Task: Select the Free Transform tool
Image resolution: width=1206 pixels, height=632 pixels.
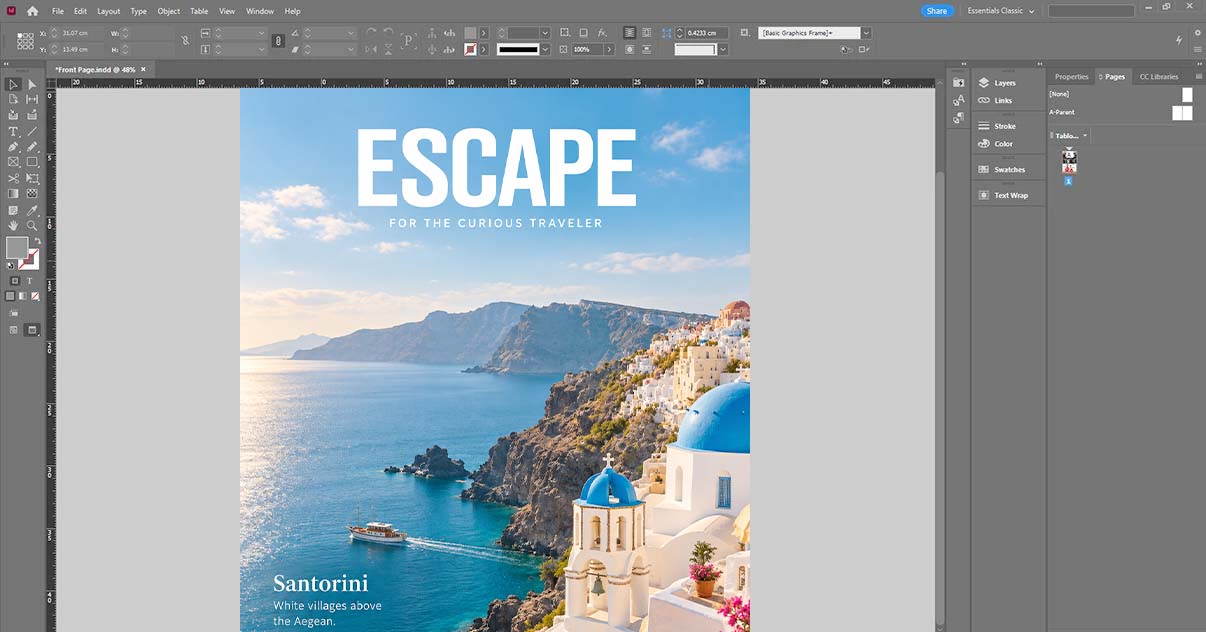Action: [32, 178]
